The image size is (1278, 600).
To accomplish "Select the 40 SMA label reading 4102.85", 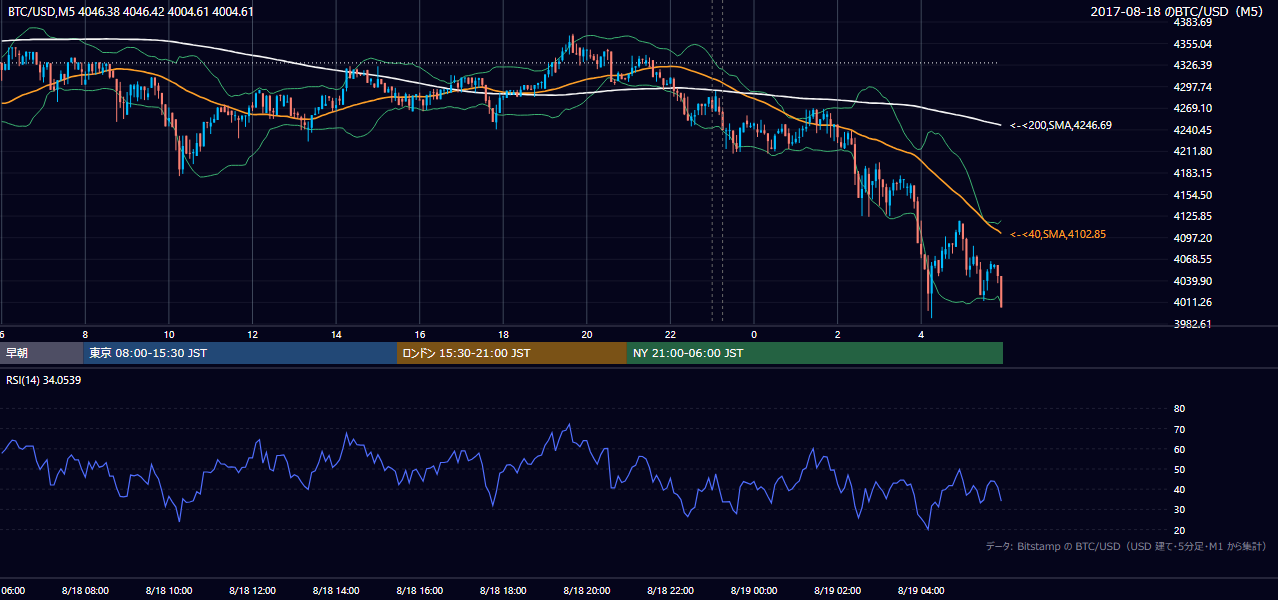I will [1058, 234].
